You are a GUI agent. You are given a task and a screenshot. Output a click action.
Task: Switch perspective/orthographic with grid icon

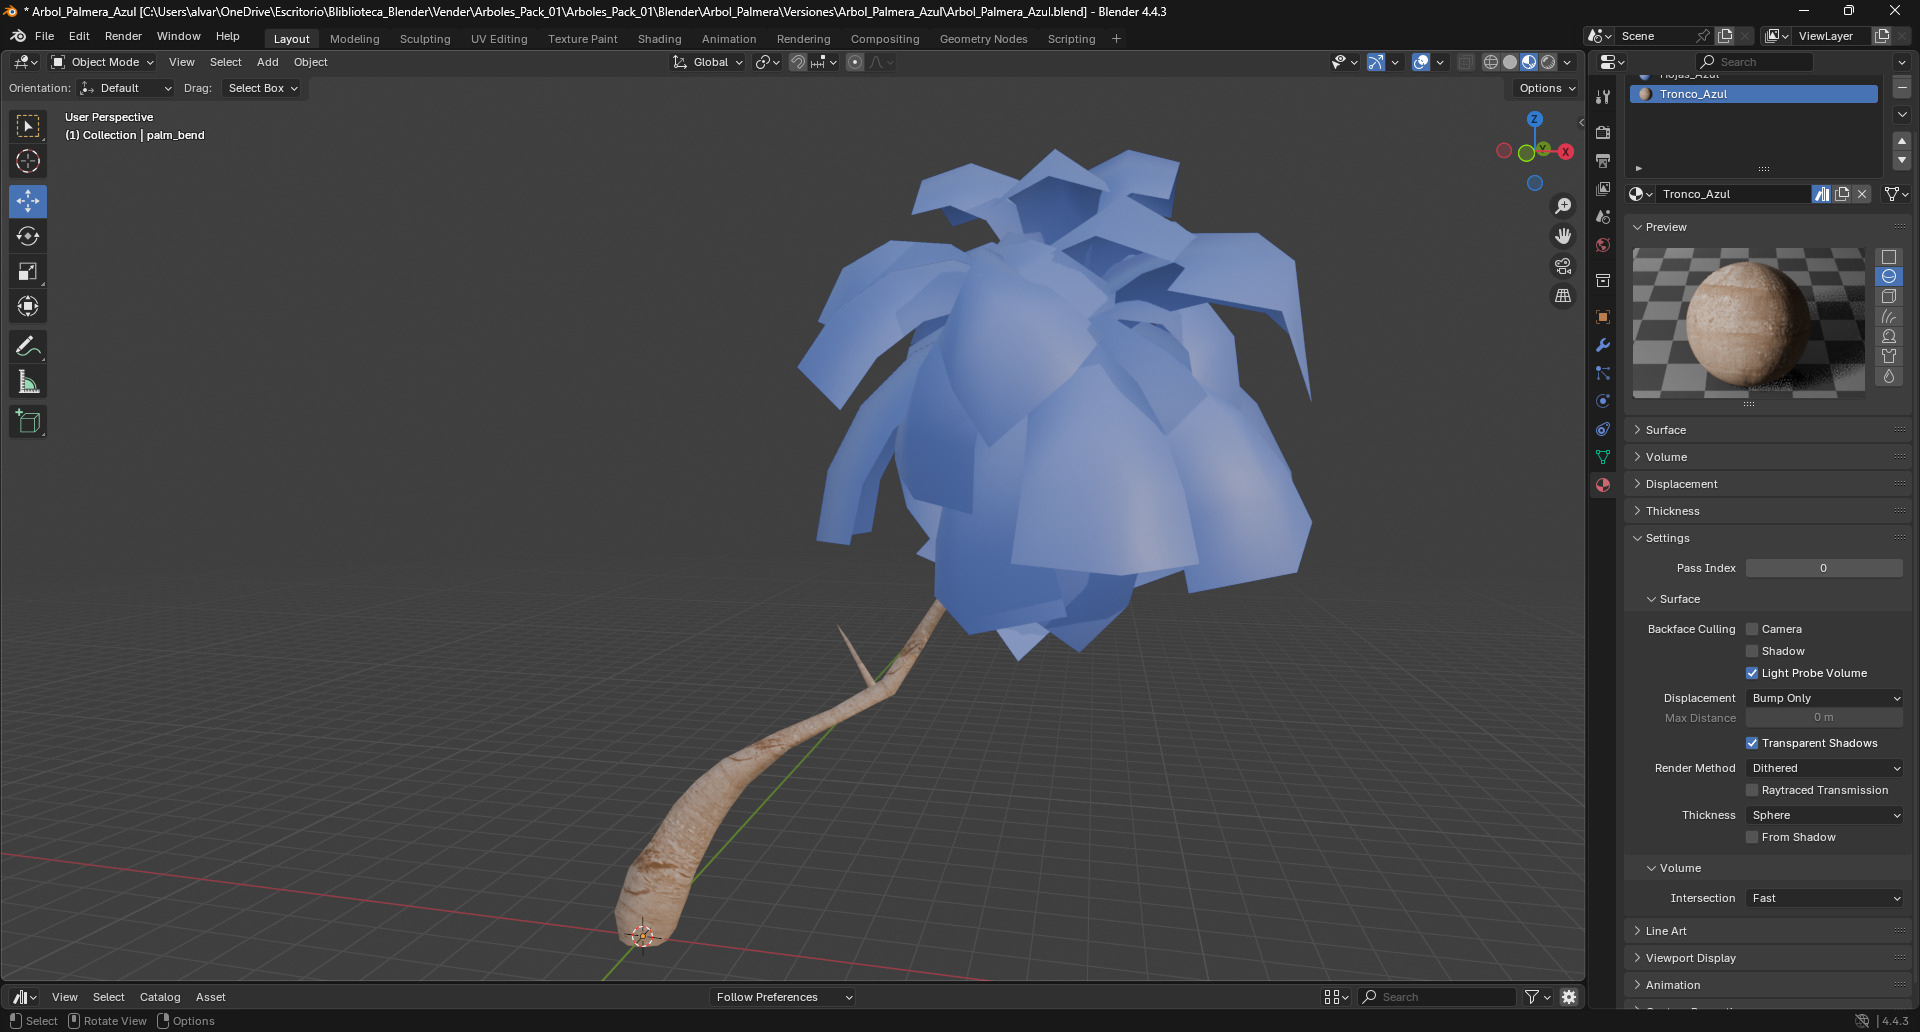click(1563, 296)
